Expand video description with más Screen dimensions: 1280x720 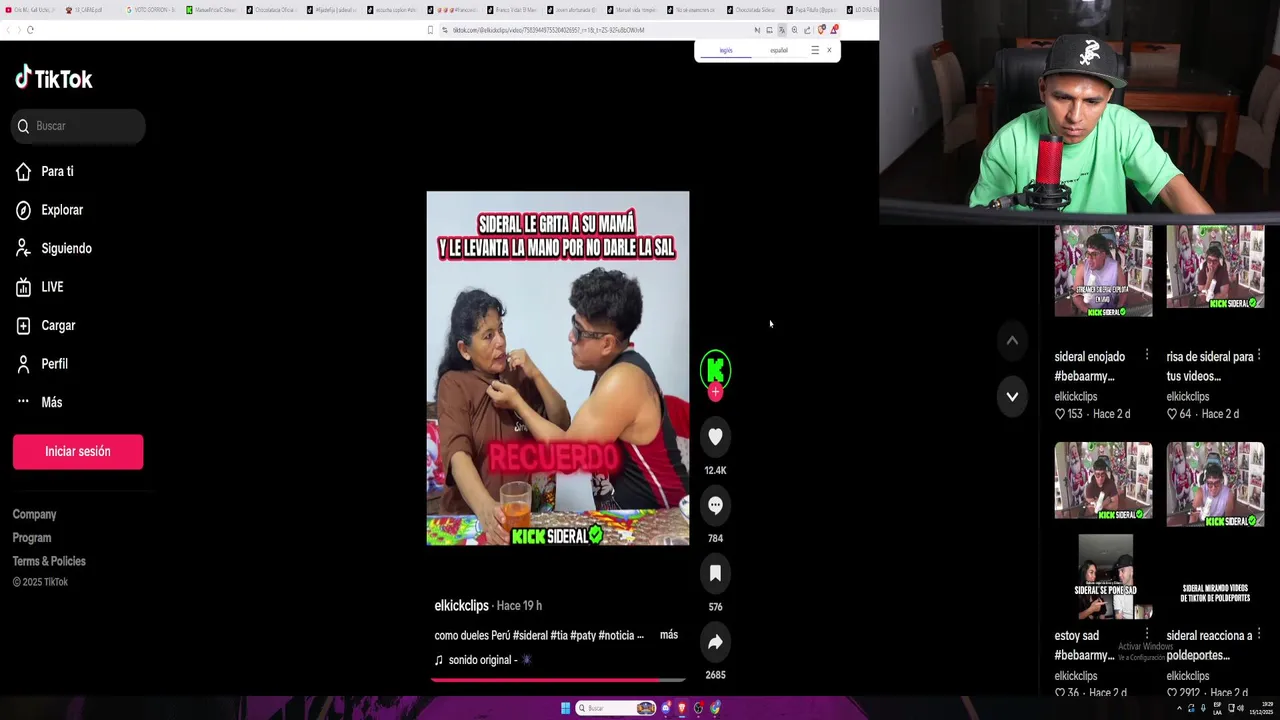[x=669, y=635]
